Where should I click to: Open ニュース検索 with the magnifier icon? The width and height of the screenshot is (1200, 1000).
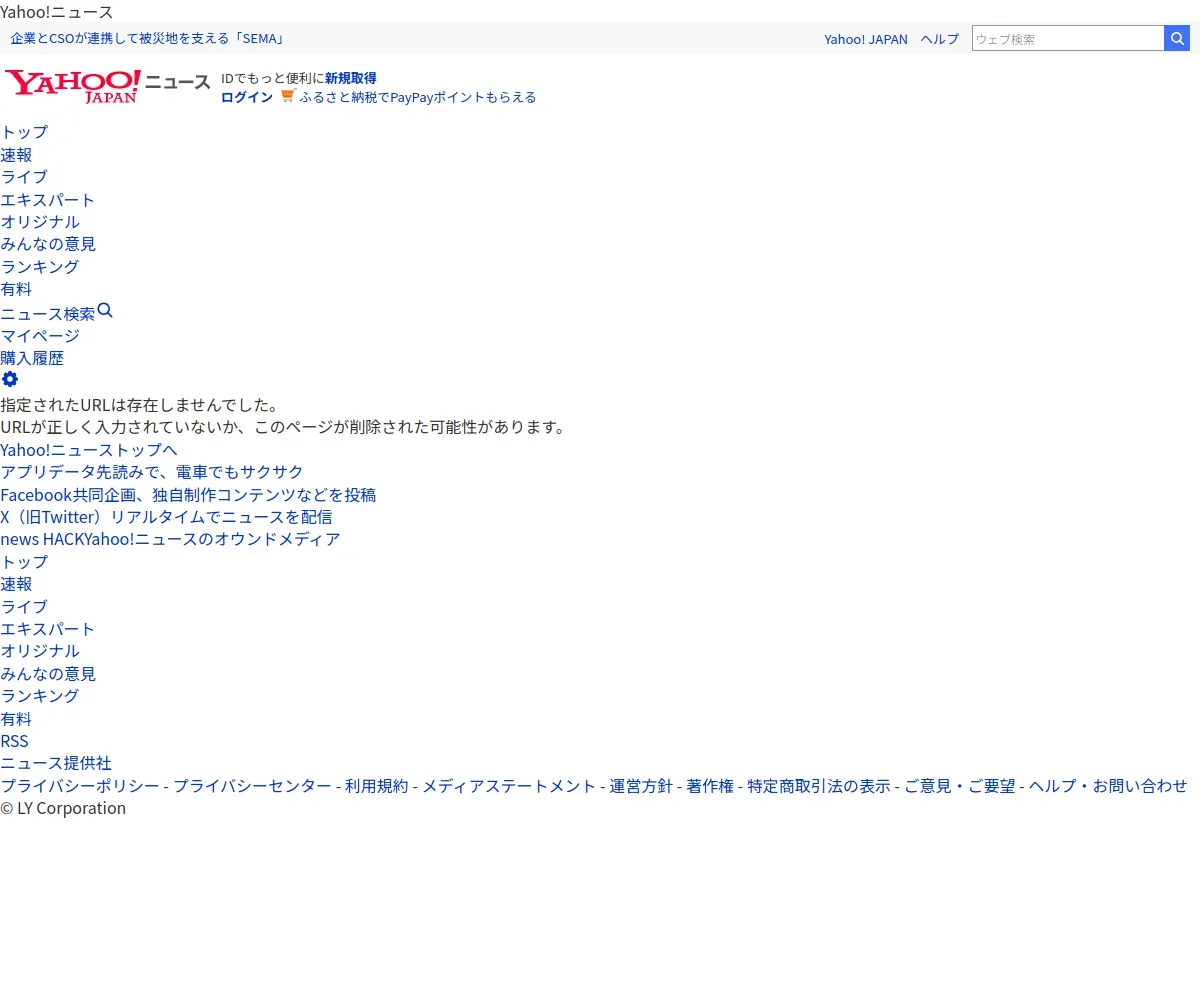[x=57, y=312]
